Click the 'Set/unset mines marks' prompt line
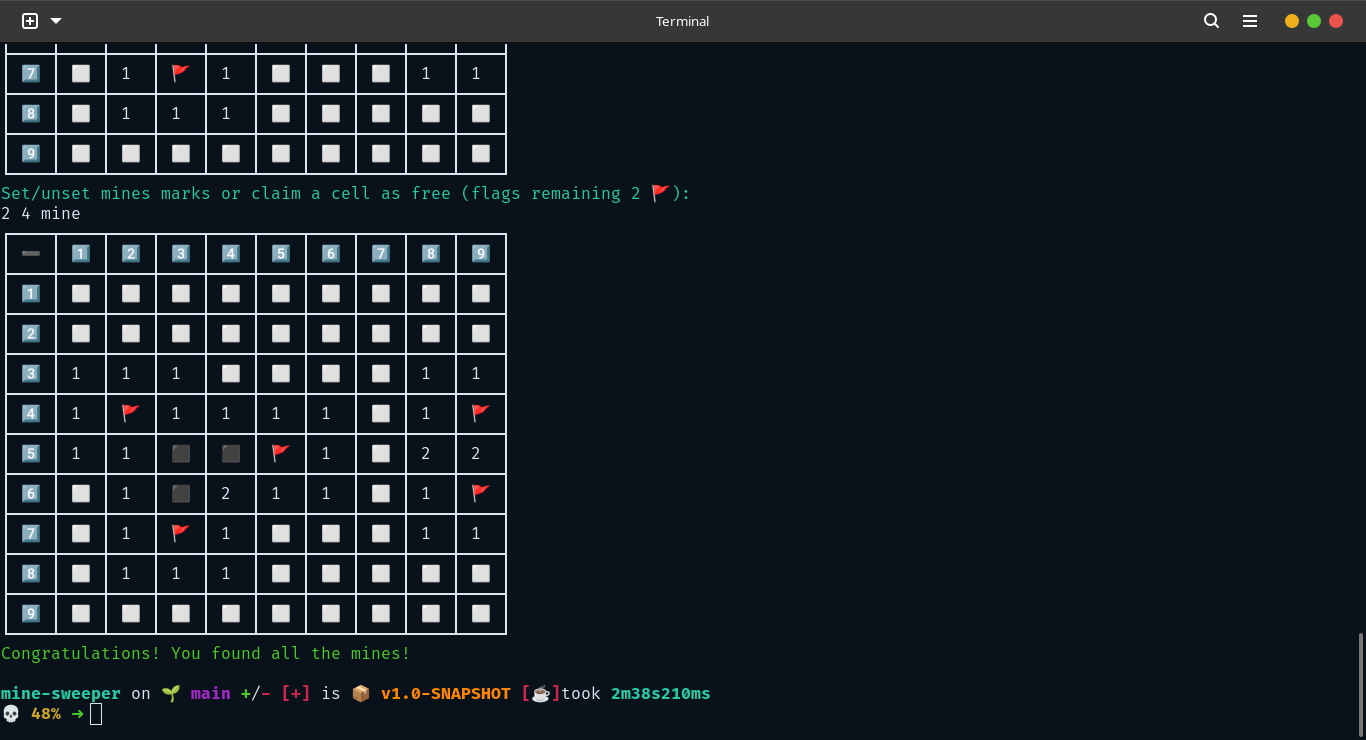 tap(346, 193)
